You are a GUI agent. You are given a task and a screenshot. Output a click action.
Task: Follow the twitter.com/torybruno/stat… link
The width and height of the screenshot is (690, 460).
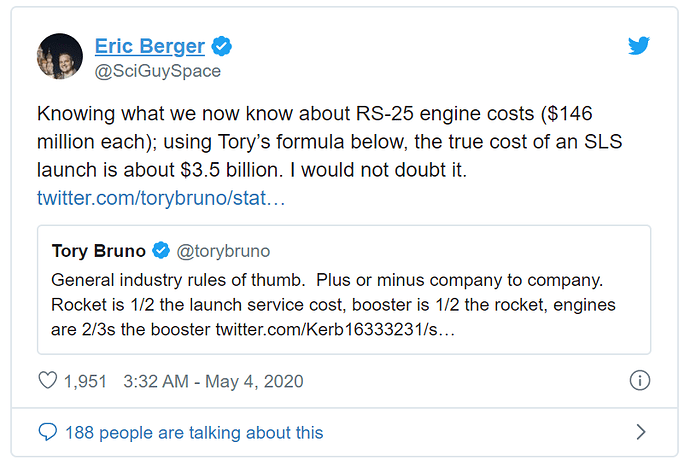[x=161, y=197]
